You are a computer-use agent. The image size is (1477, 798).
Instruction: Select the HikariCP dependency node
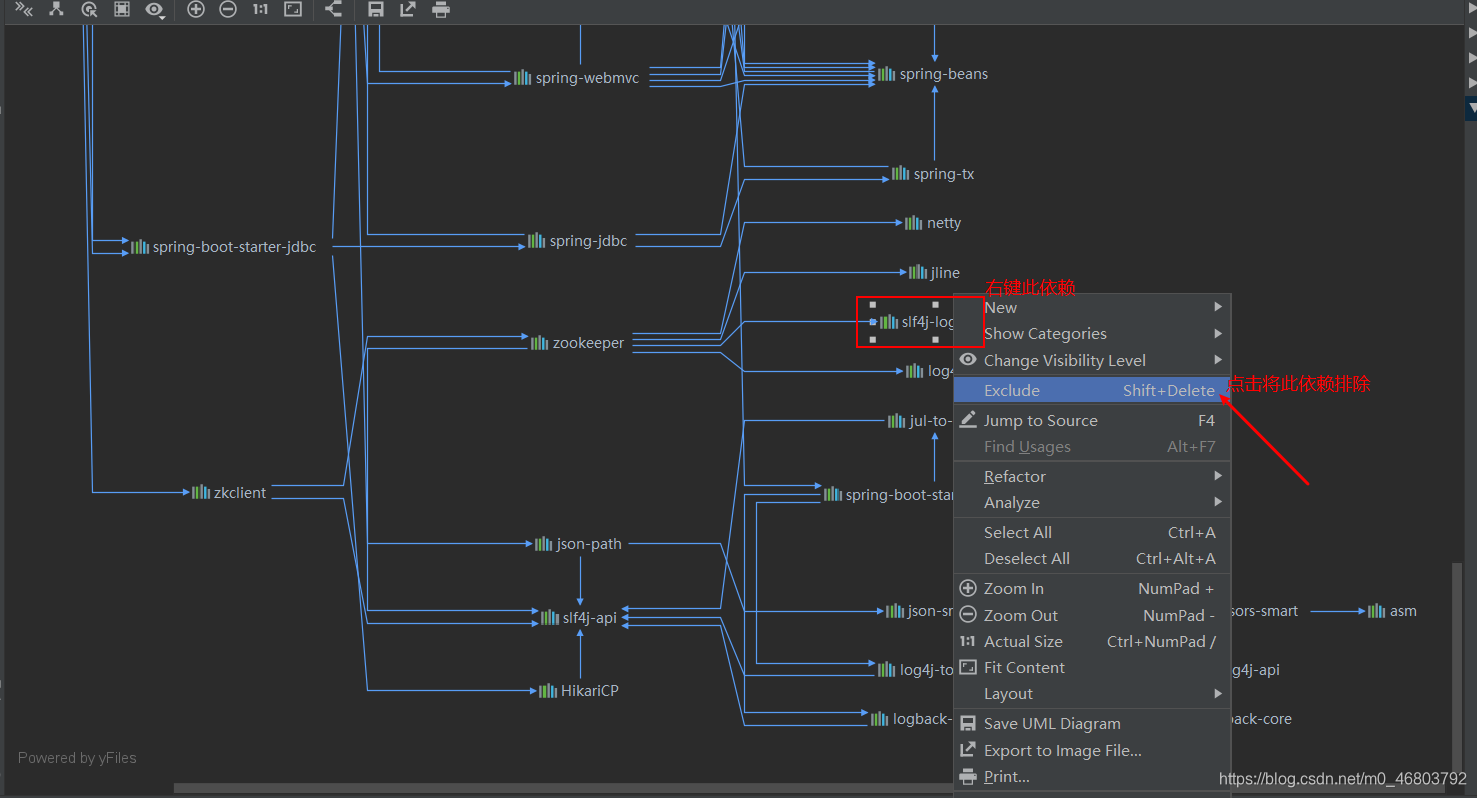pyautogui.click(x=579, y=690)
